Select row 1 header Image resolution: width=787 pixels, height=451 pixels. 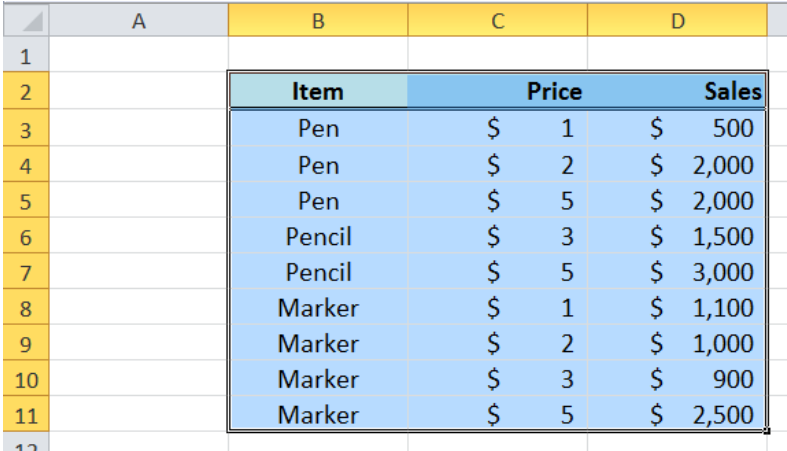coord(26,54)
